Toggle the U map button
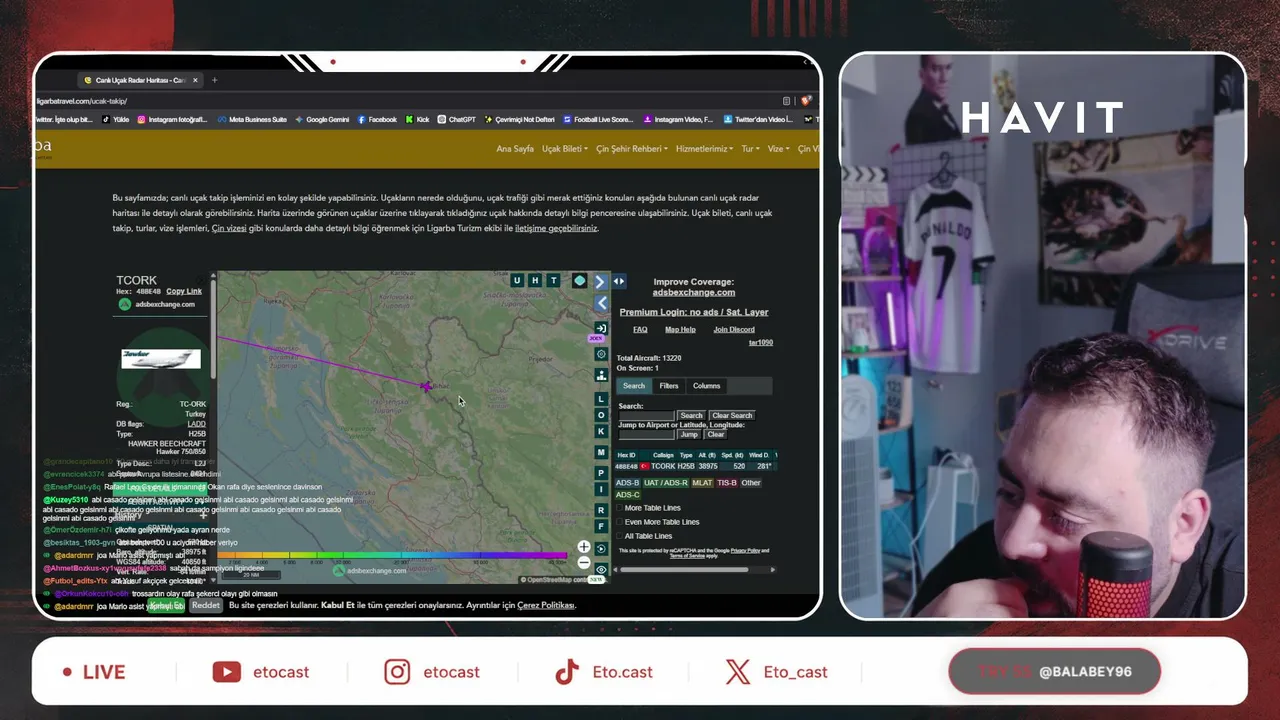This screenshot has width=1280, height=720. point(517,281)
